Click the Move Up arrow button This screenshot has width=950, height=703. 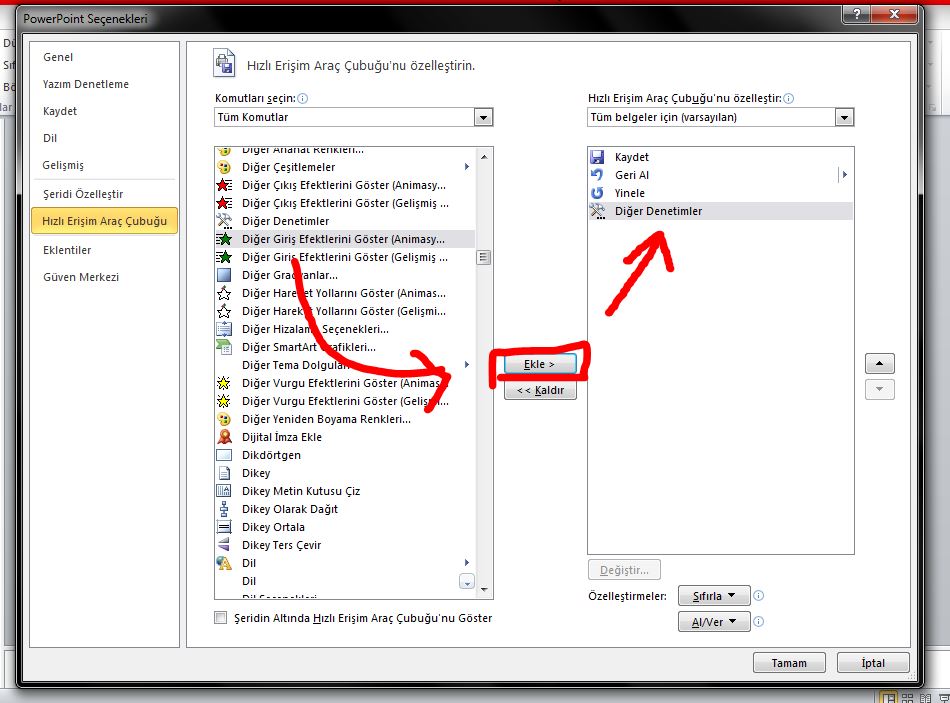[880, 364]
